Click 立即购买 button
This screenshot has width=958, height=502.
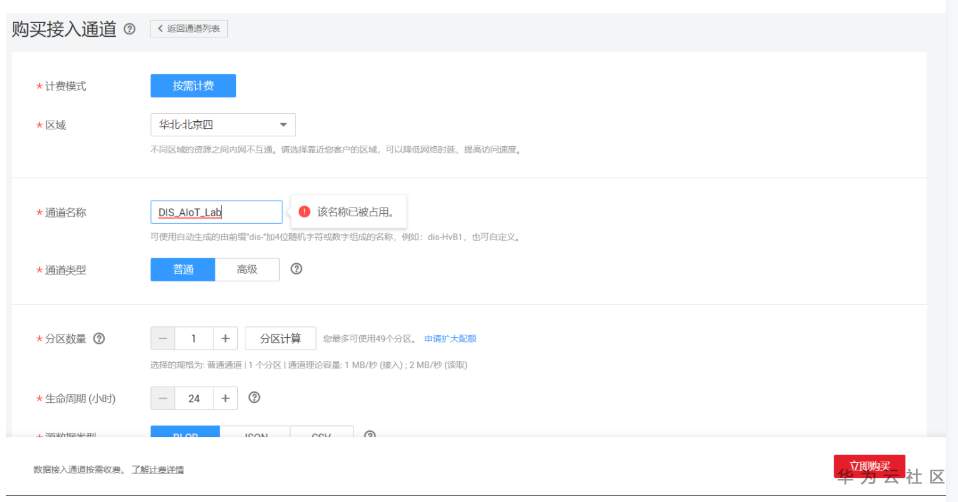[869, 467]
